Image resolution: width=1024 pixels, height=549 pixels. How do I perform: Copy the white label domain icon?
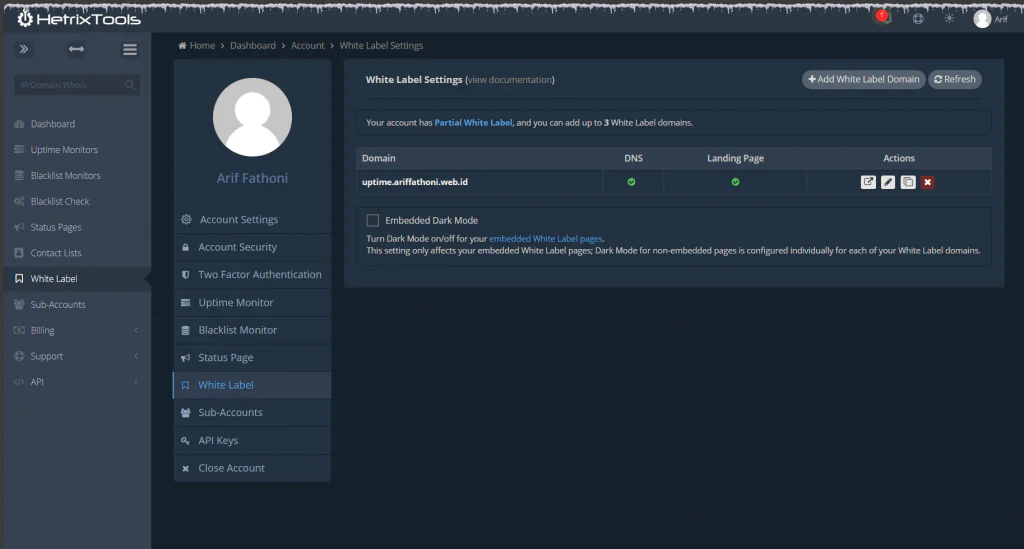coord(908,182)
